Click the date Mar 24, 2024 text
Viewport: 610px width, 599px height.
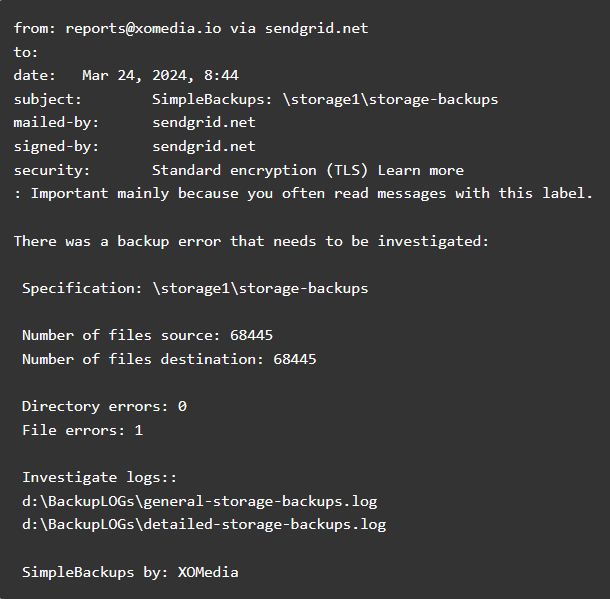[160, 75]
